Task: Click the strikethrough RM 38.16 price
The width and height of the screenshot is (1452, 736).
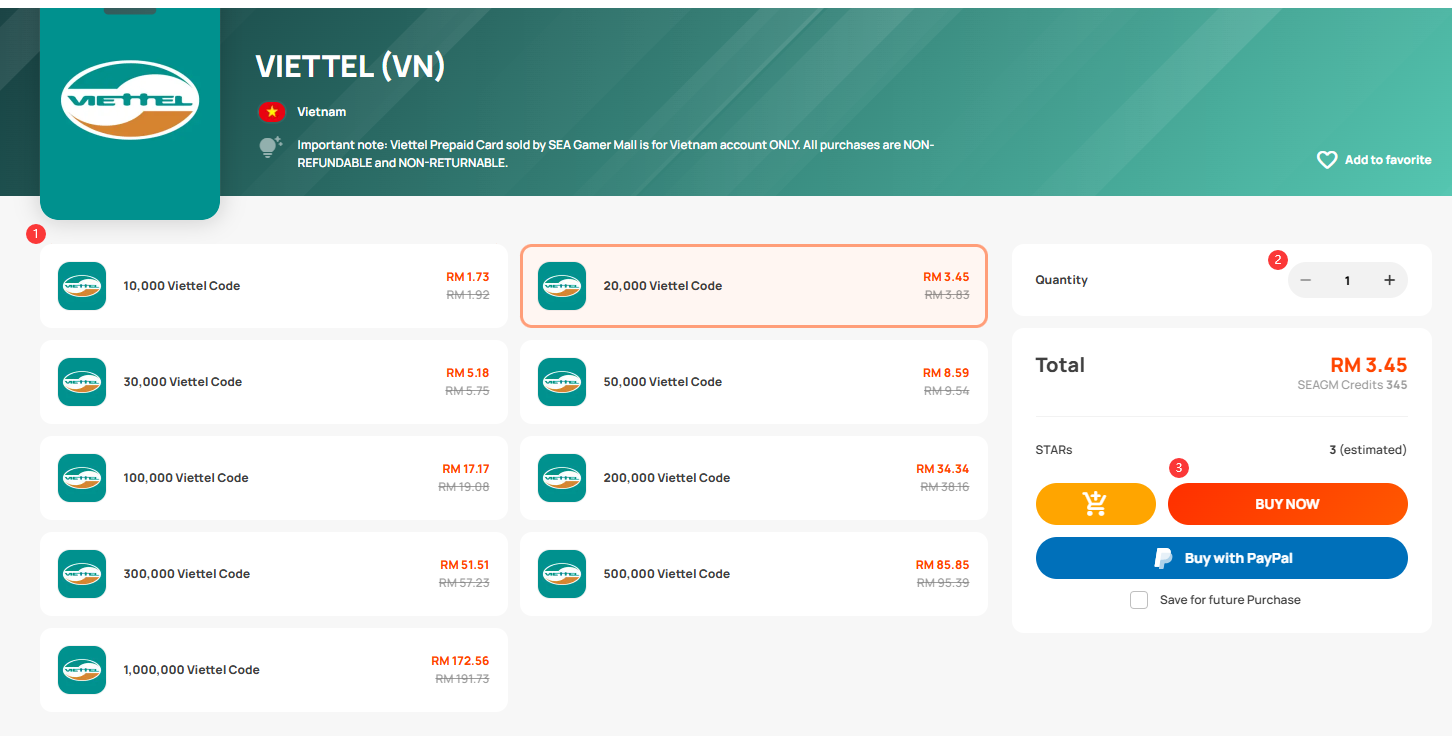Action: [x=945, y=487]
